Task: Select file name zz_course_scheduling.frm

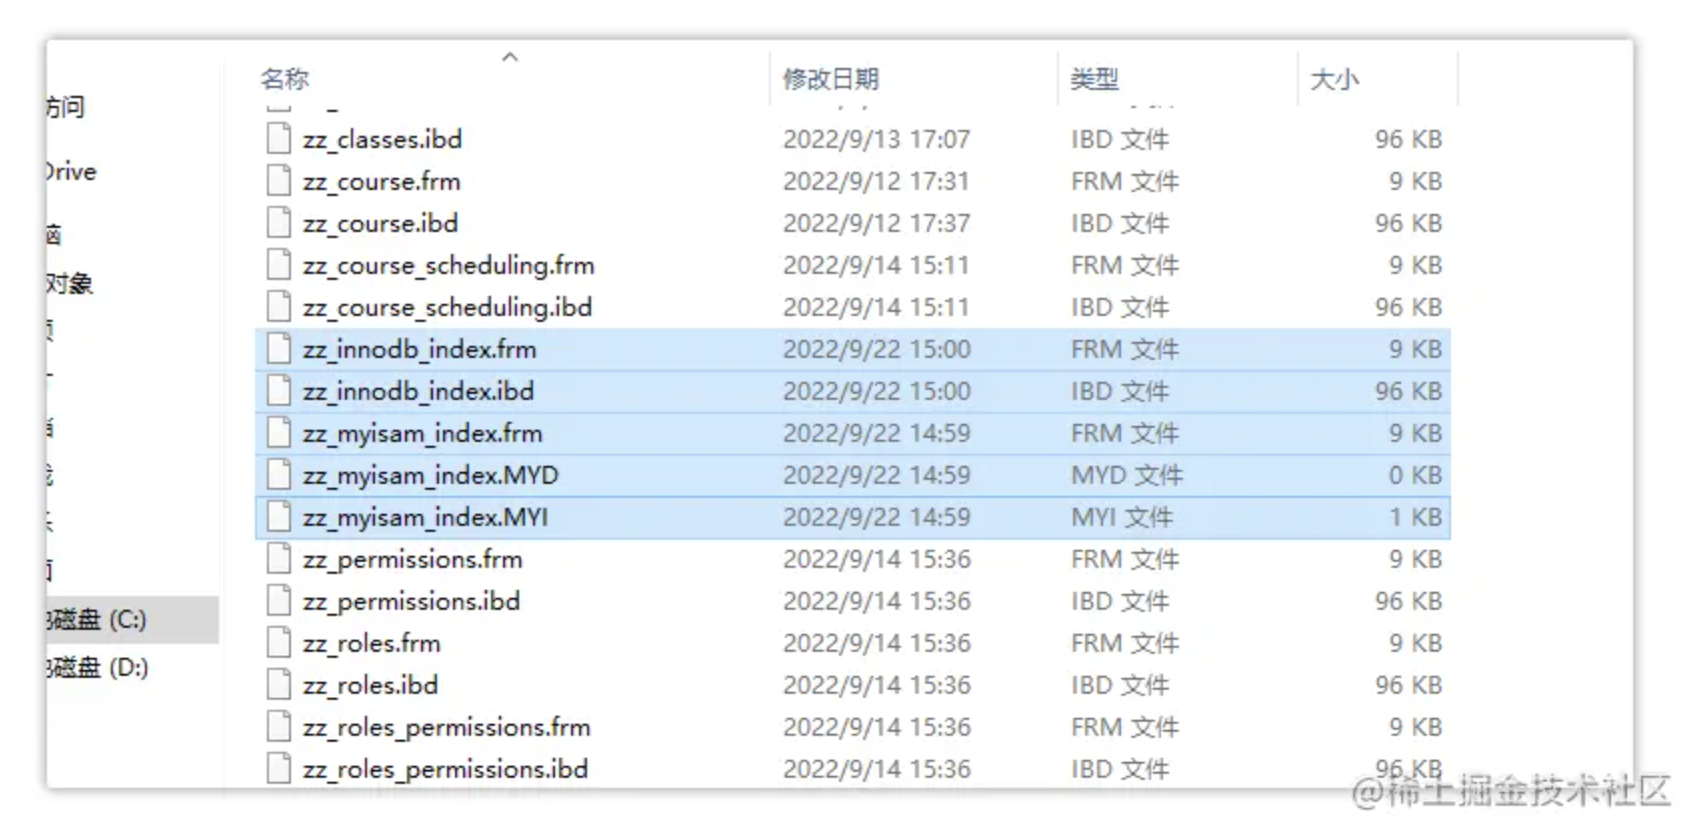Action: (449, 265)
